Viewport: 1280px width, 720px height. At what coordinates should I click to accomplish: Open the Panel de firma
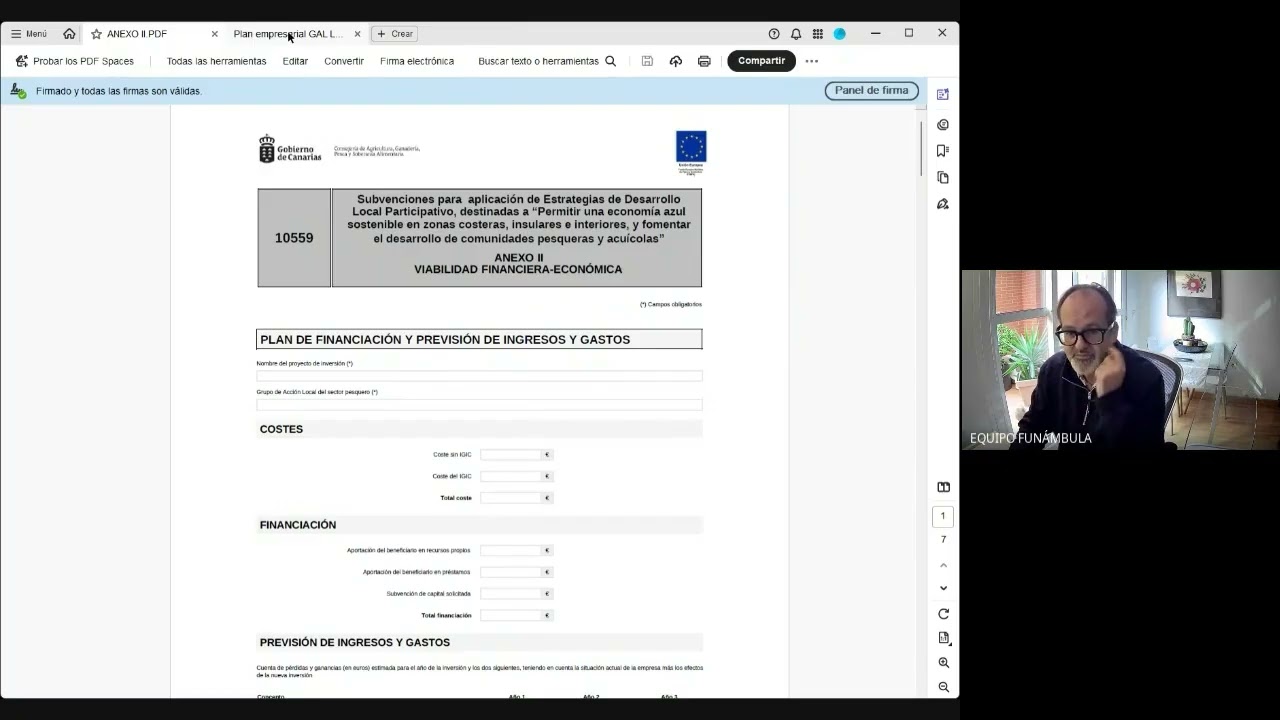pyautogui.click(x=872, y=90)
